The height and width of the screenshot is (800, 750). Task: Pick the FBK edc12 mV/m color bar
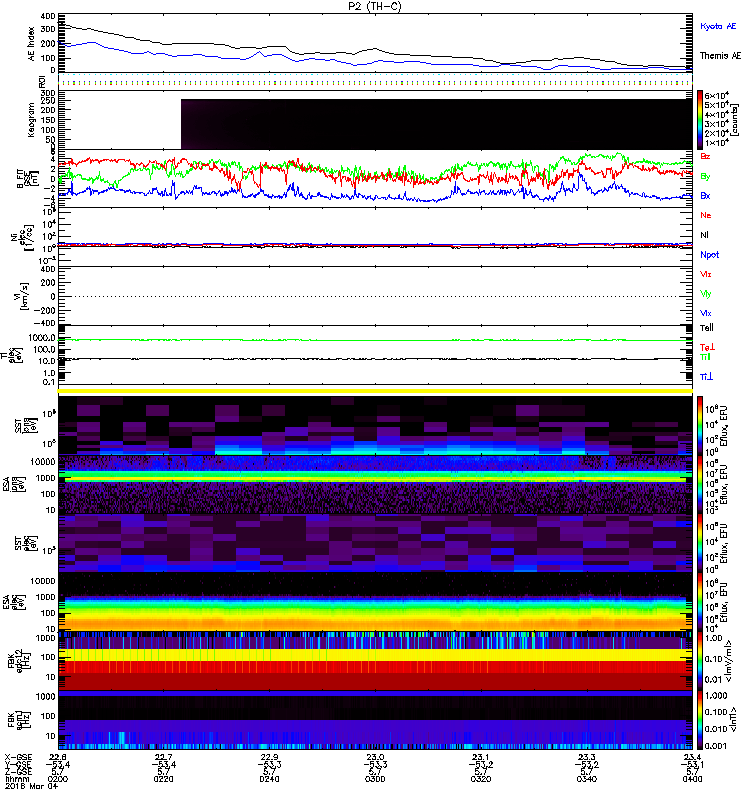(699, 661)
